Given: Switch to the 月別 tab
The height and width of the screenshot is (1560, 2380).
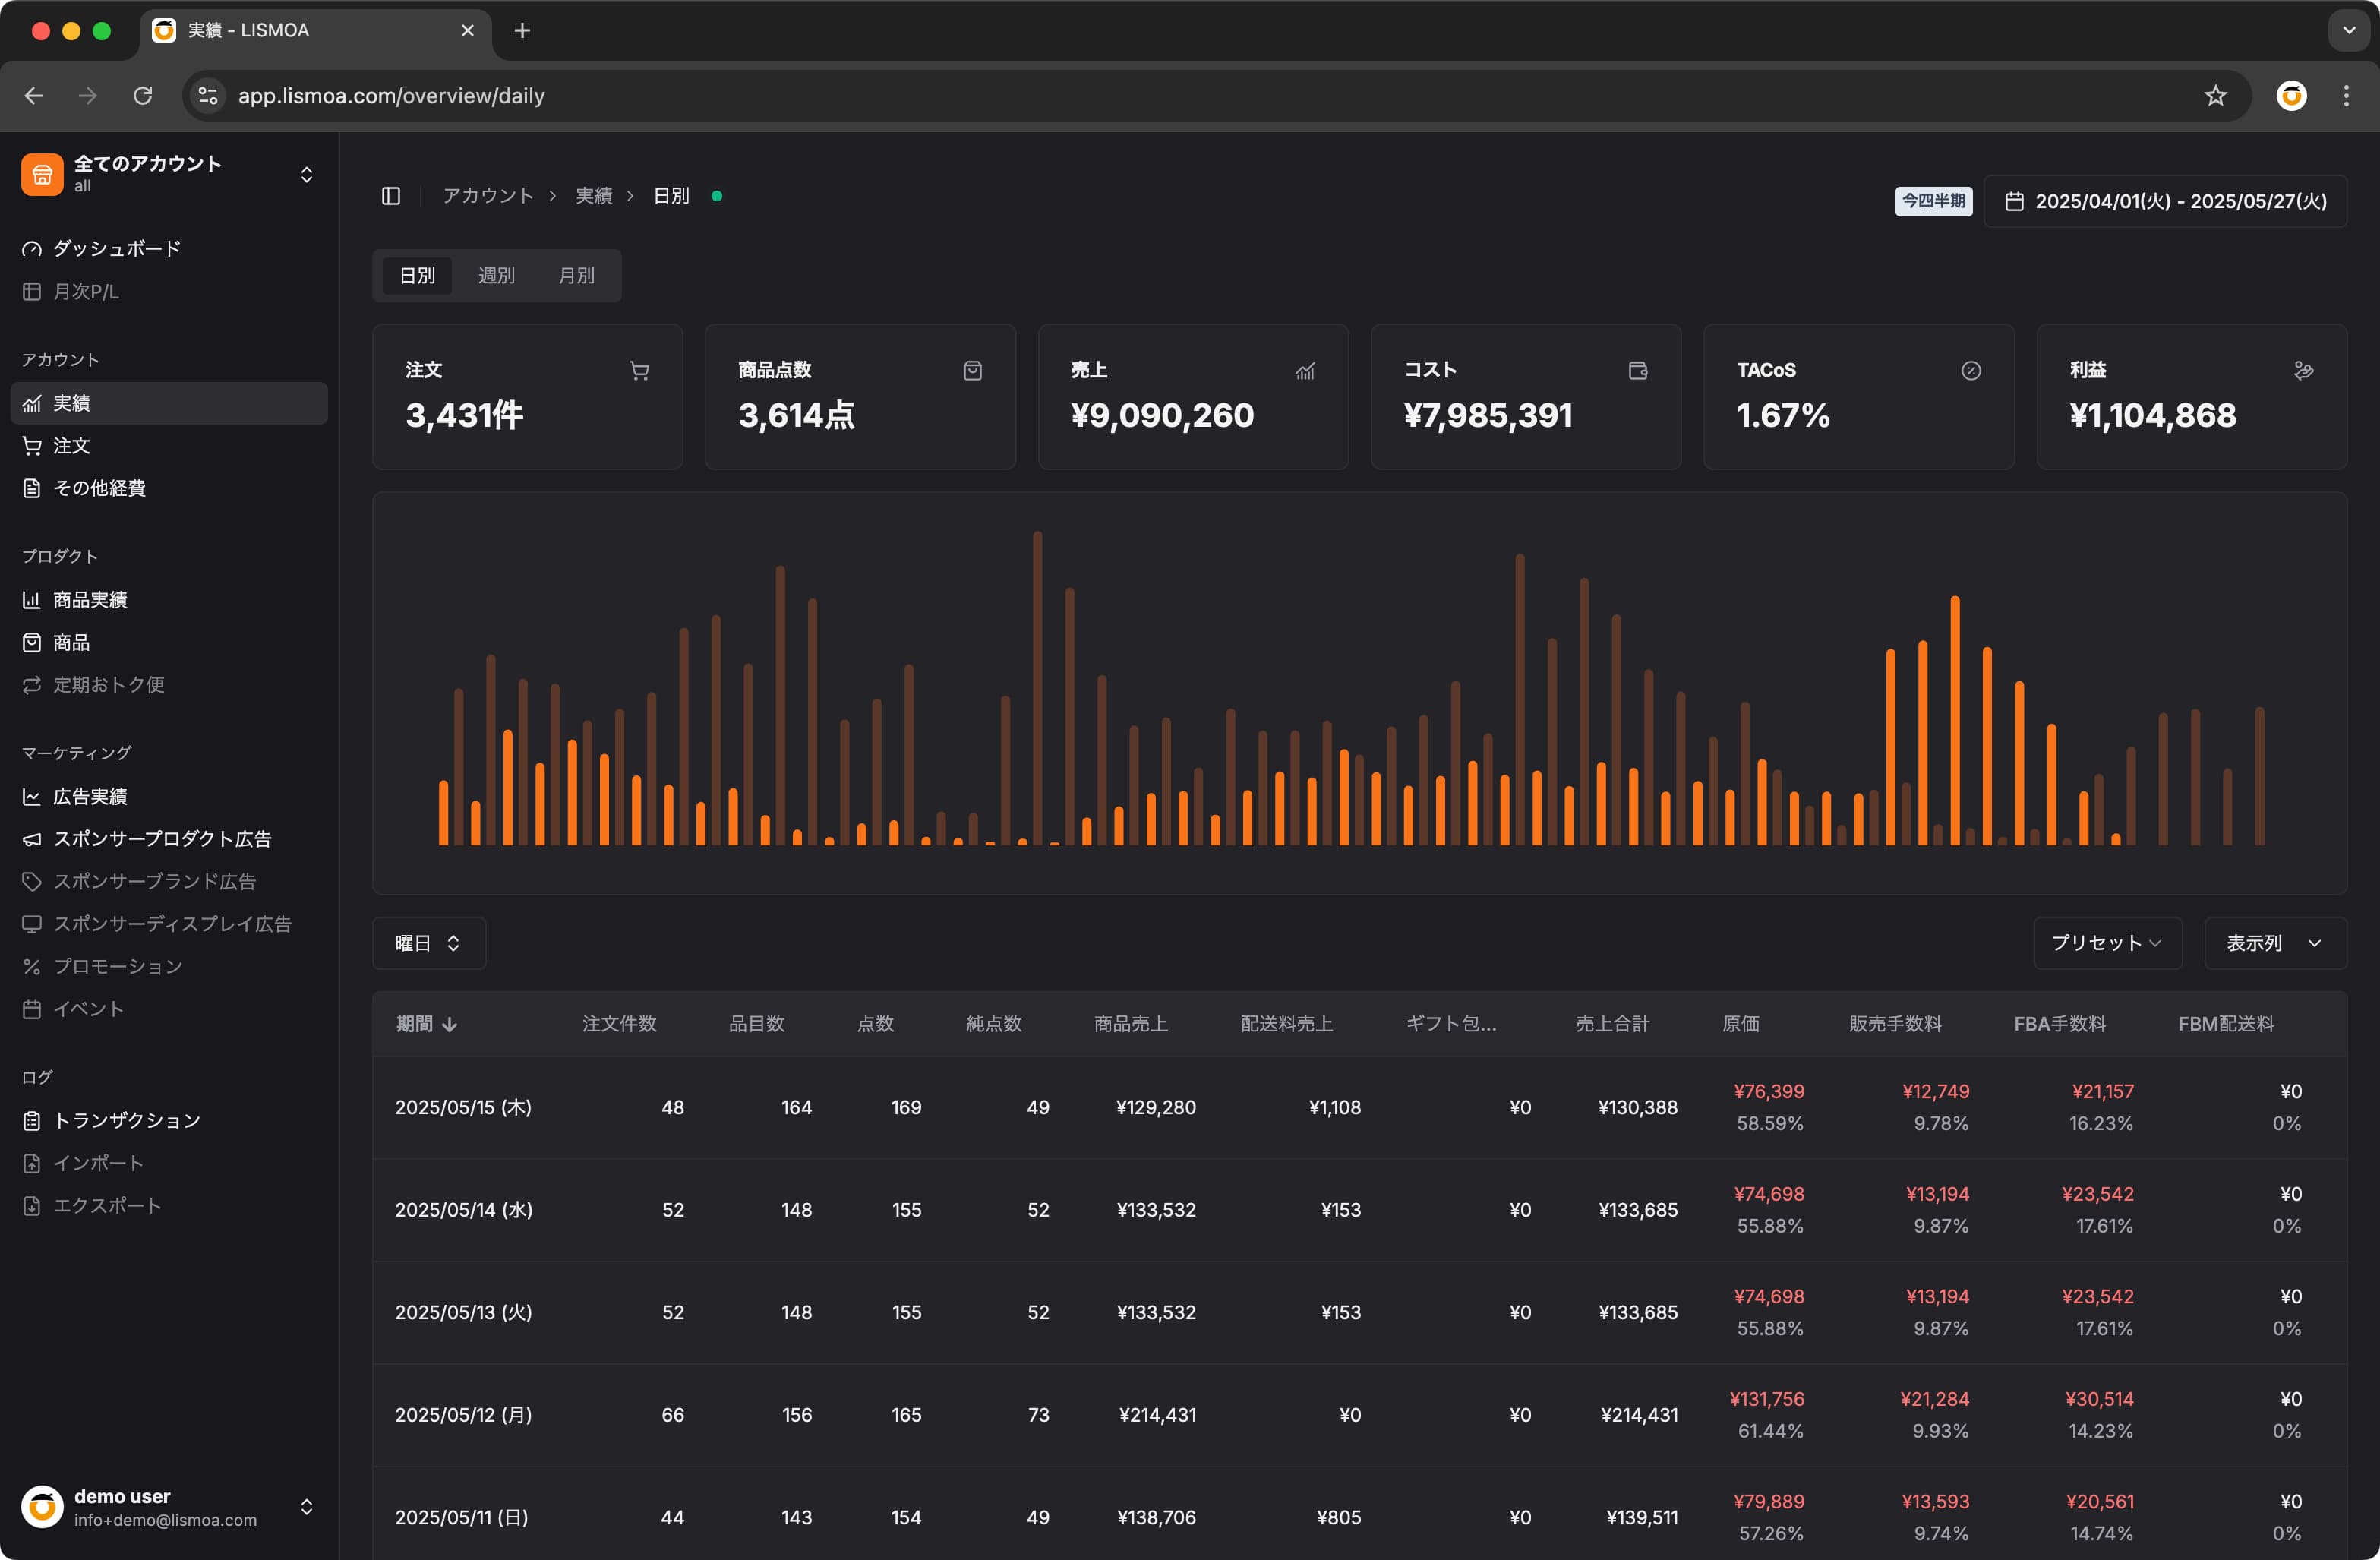Looking at the screenshot, I should [x=576, y=275].
